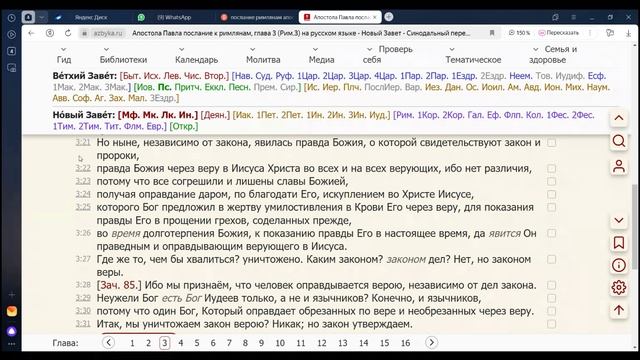Bookmark this page in address bar
This screenshot has width=640, height=360.
click(492, 33)
